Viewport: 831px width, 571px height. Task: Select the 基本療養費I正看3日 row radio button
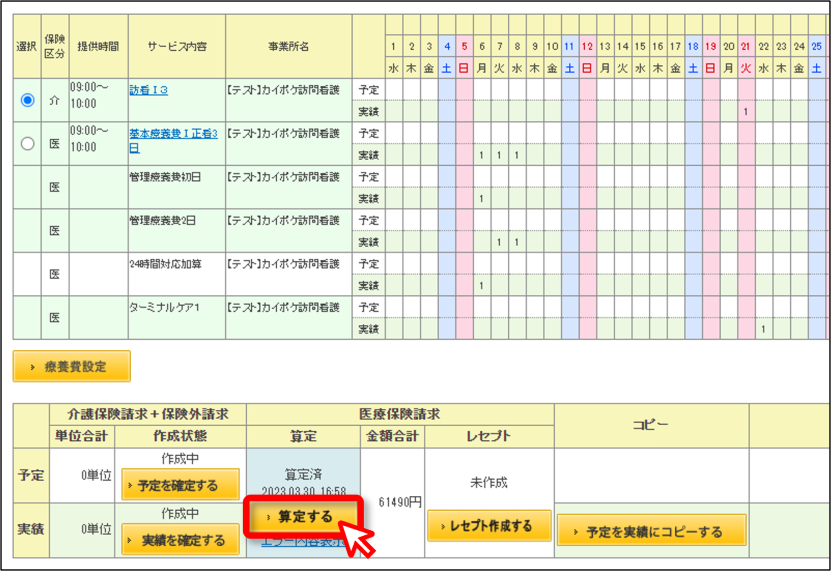[28, 144]
